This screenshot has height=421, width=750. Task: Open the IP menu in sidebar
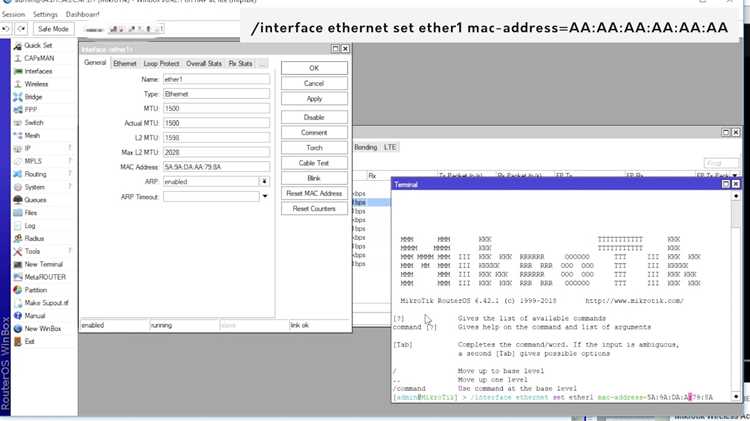pos(28,149)
